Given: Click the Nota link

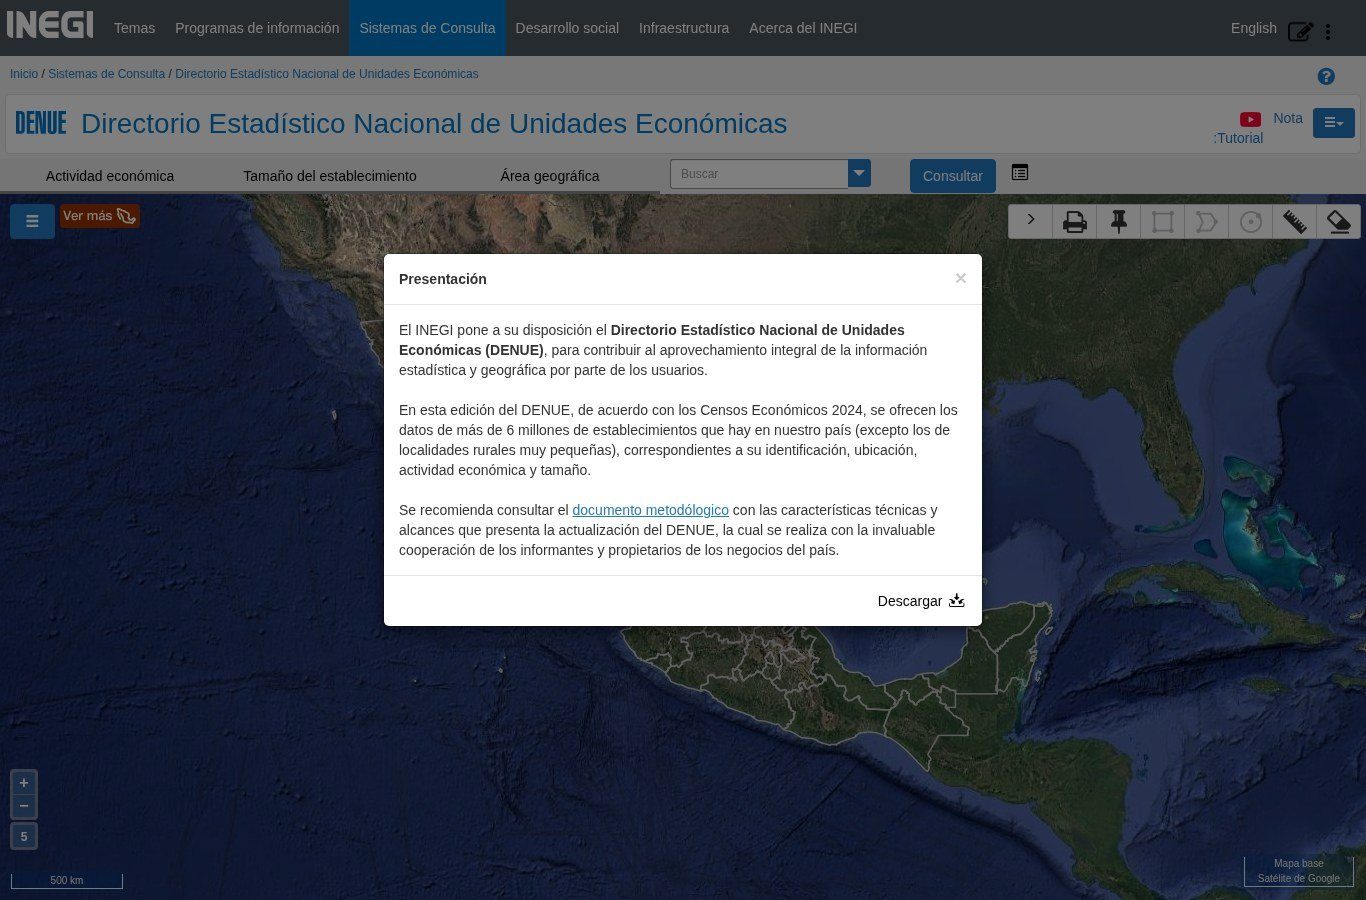Looking at the screenshot, I should pos(1288,118).
